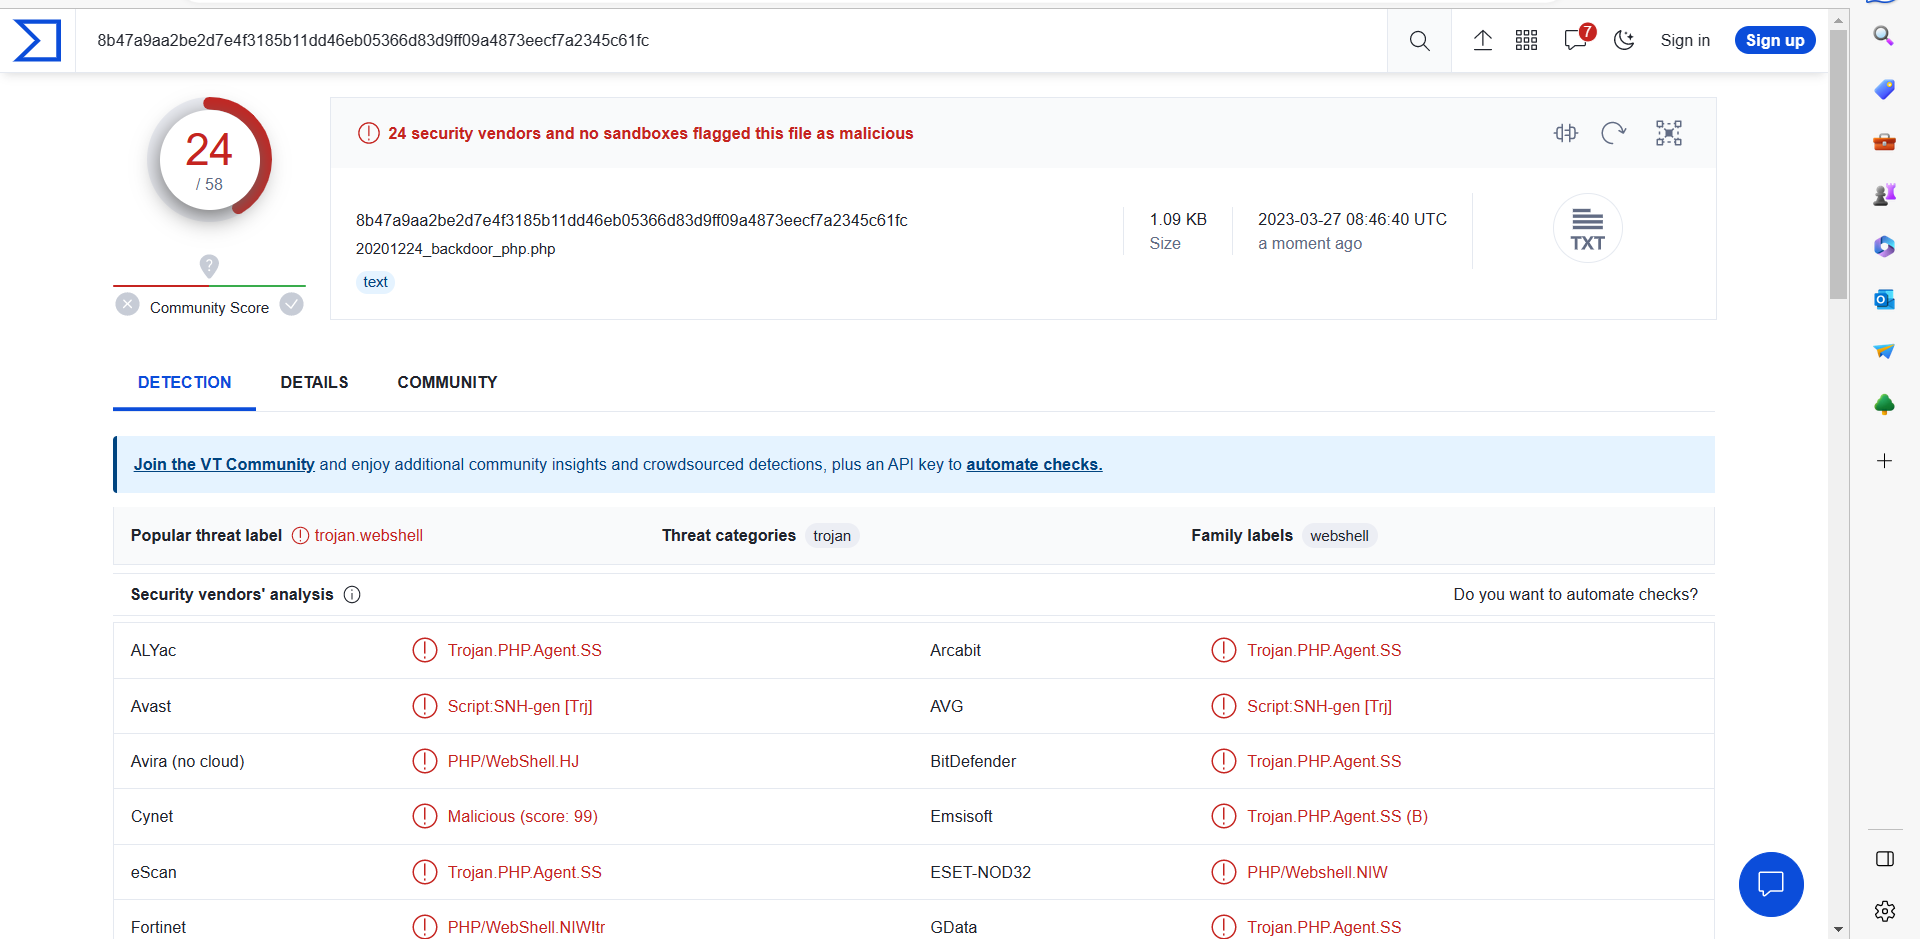This screenshot has width=1920, height=939.
Task: Click the VirusTotal logo icon
Action: tap(37, 41)
